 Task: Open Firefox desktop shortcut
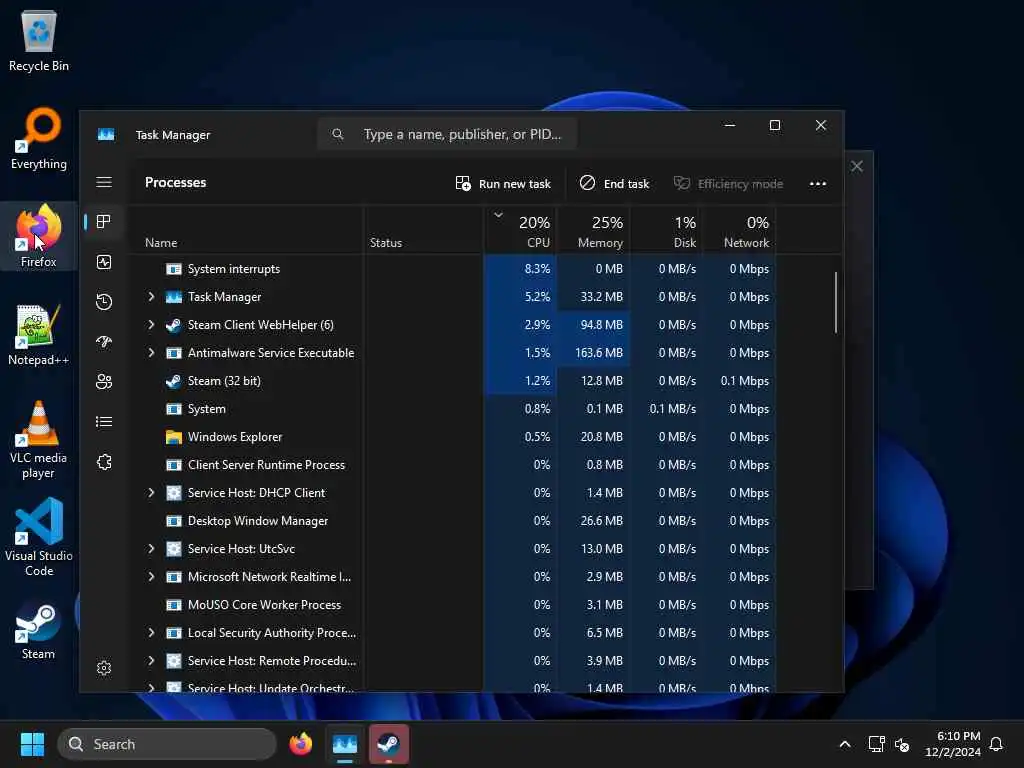click(x=39, y=236)
